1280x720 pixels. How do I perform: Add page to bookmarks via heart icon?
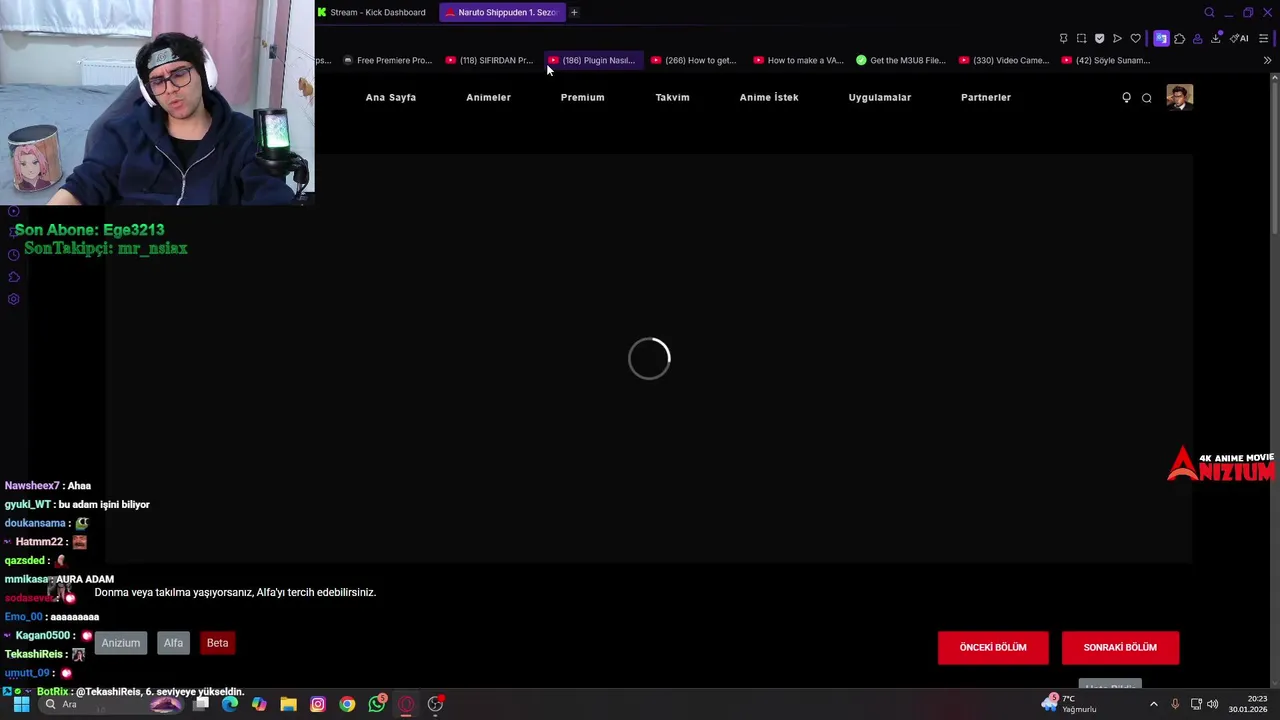(x=1135, y=39)
